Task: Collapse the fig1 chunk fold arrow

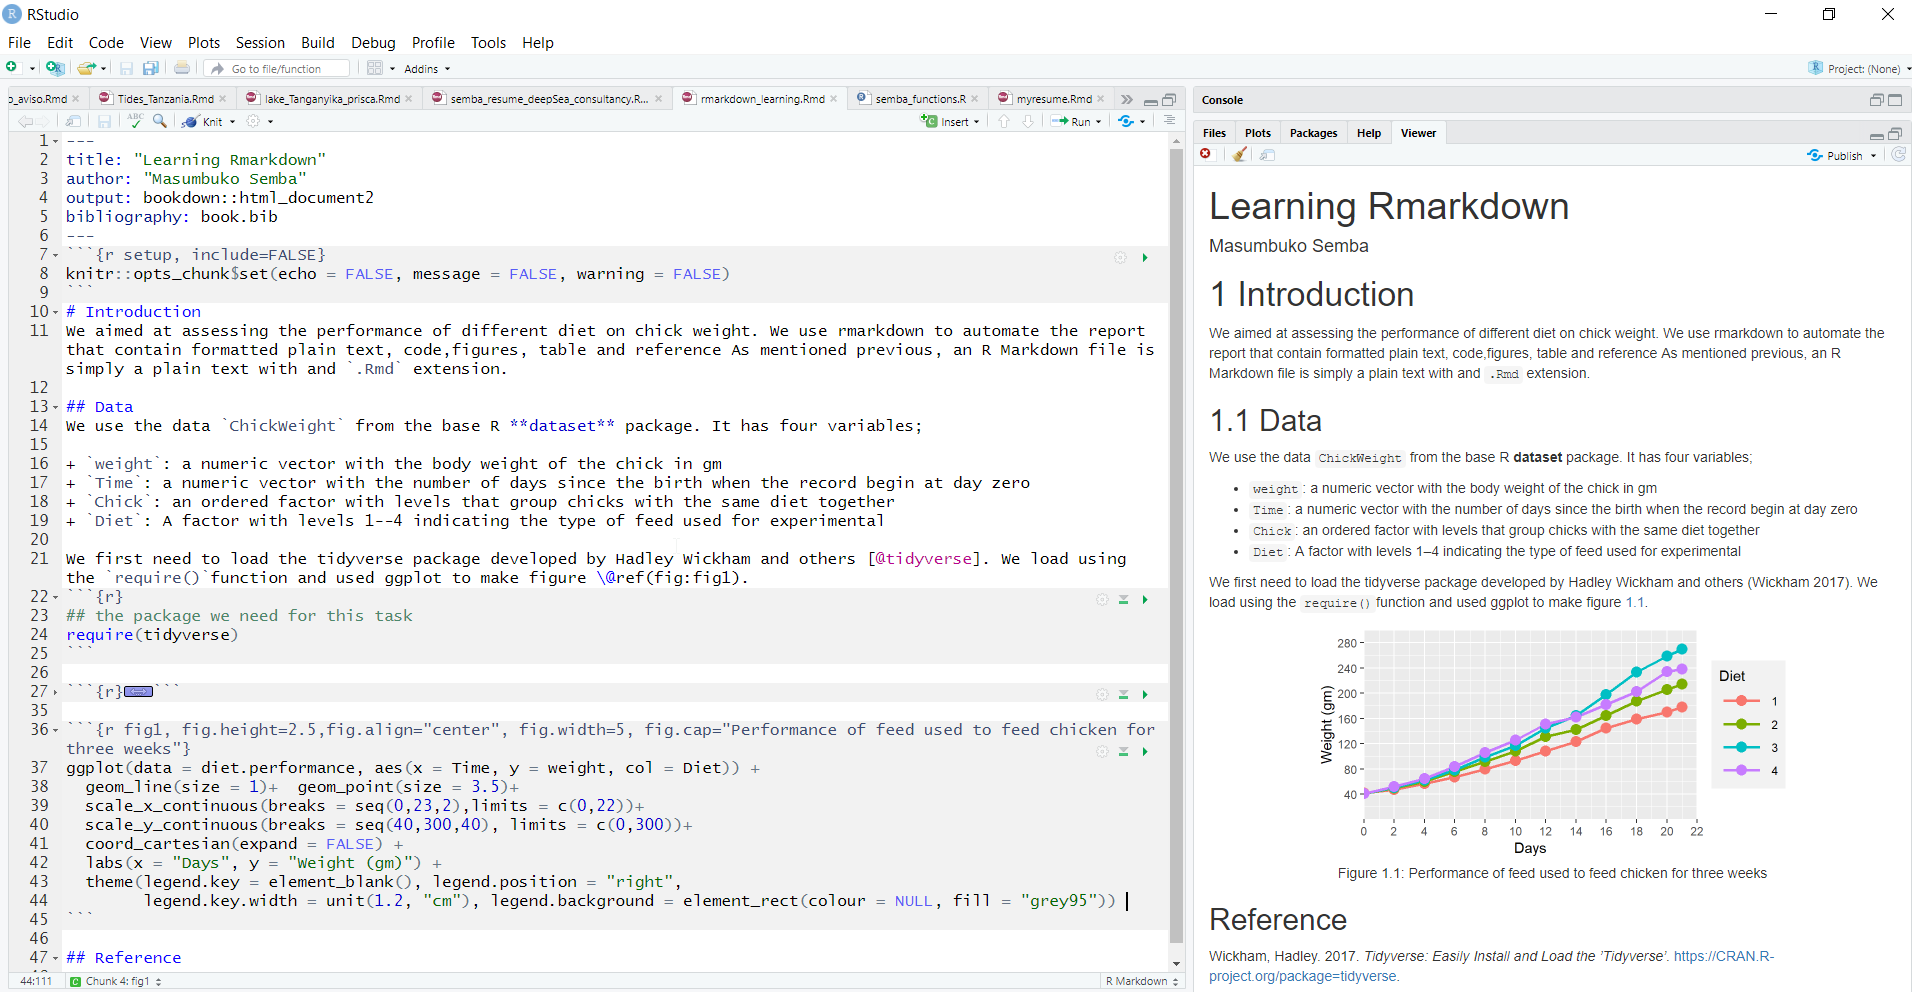Action: tap(55, 730)
